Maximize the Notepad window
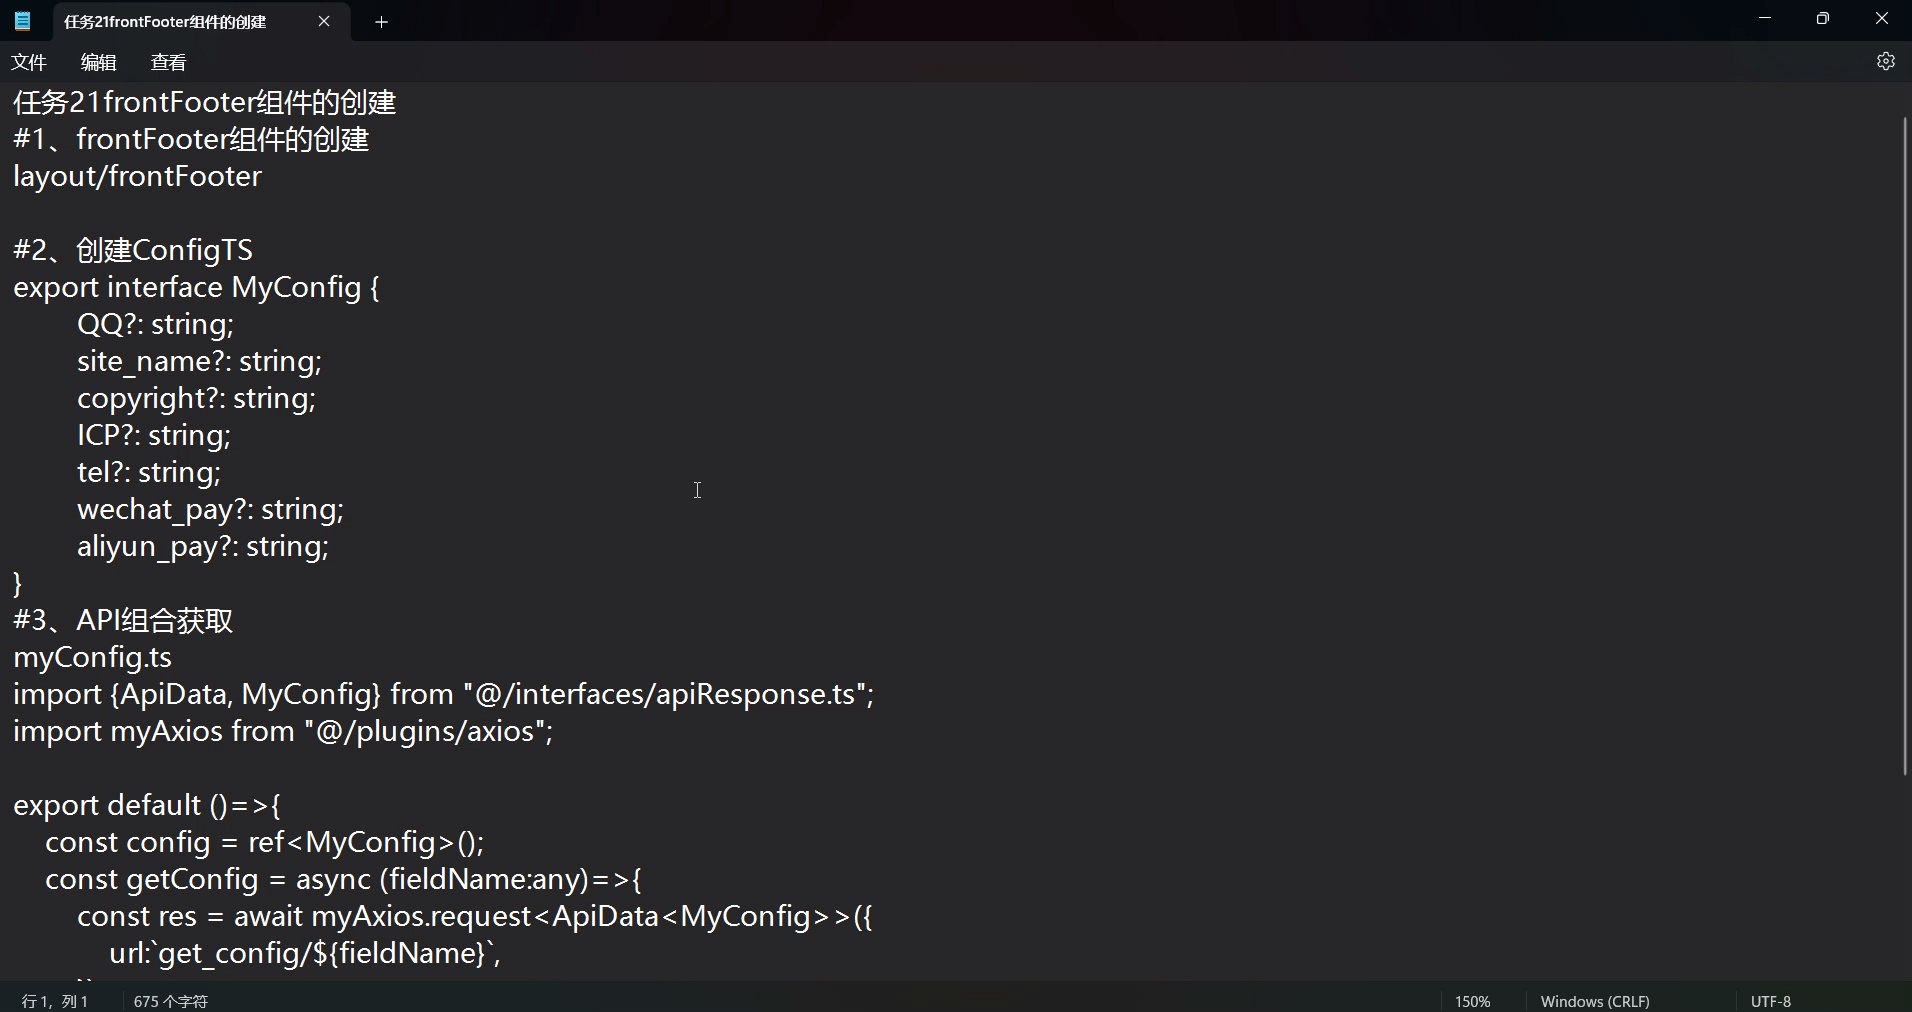Viewport: 1912px width, 1012px height. click(1823, 18)
